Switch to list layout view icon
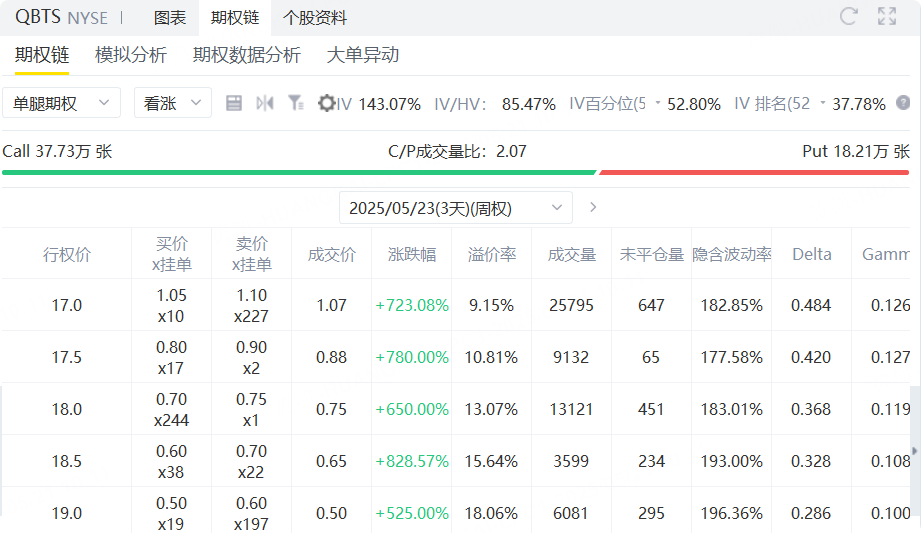Viewport: 921px width, 533px height. (x=234, y=103)
